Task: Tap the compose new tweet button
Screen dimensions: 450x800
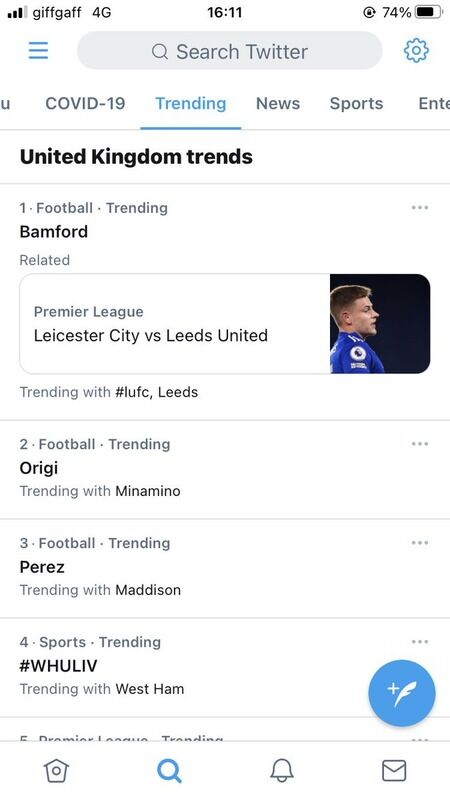Action: pyautogui.click(x=402, y=693)
